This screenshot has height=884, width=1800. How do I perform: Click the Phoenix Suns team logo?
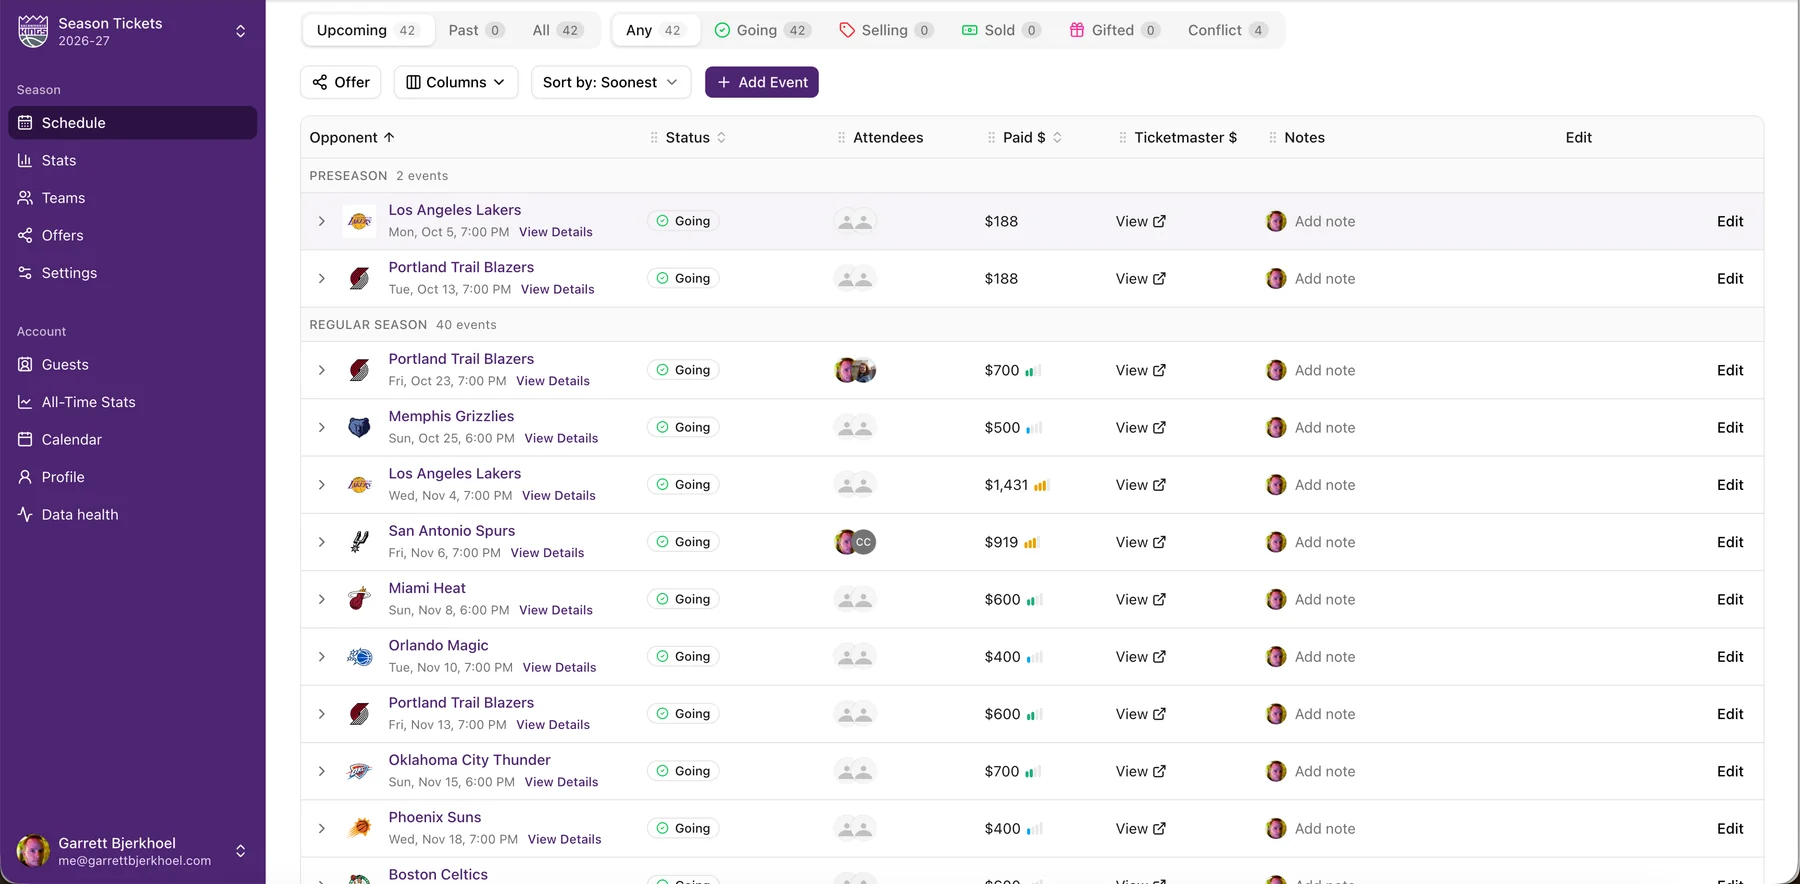pyautogui.click(x=359, y=828)
